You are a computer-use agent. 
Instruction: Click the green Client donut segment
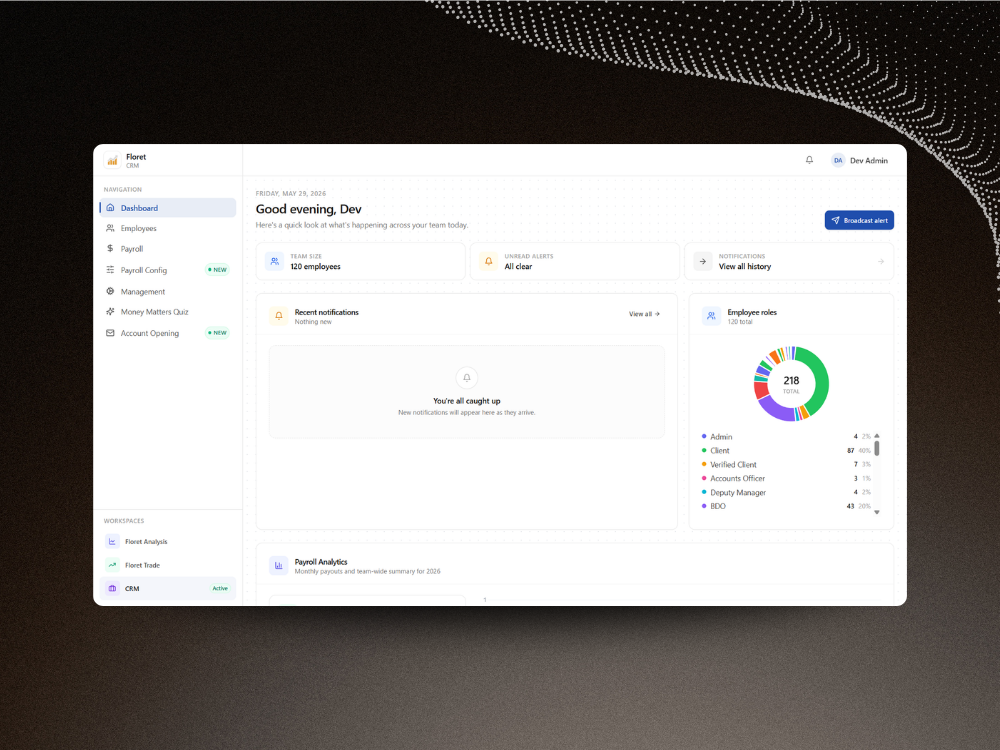click(x=819, y=380)
